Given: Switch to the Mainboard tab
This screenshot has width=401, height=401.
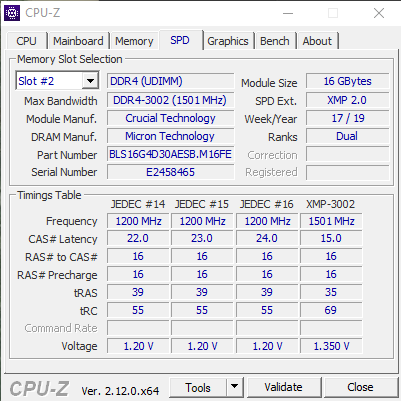Looking at the screenshot, I should [x=78, y=41].
